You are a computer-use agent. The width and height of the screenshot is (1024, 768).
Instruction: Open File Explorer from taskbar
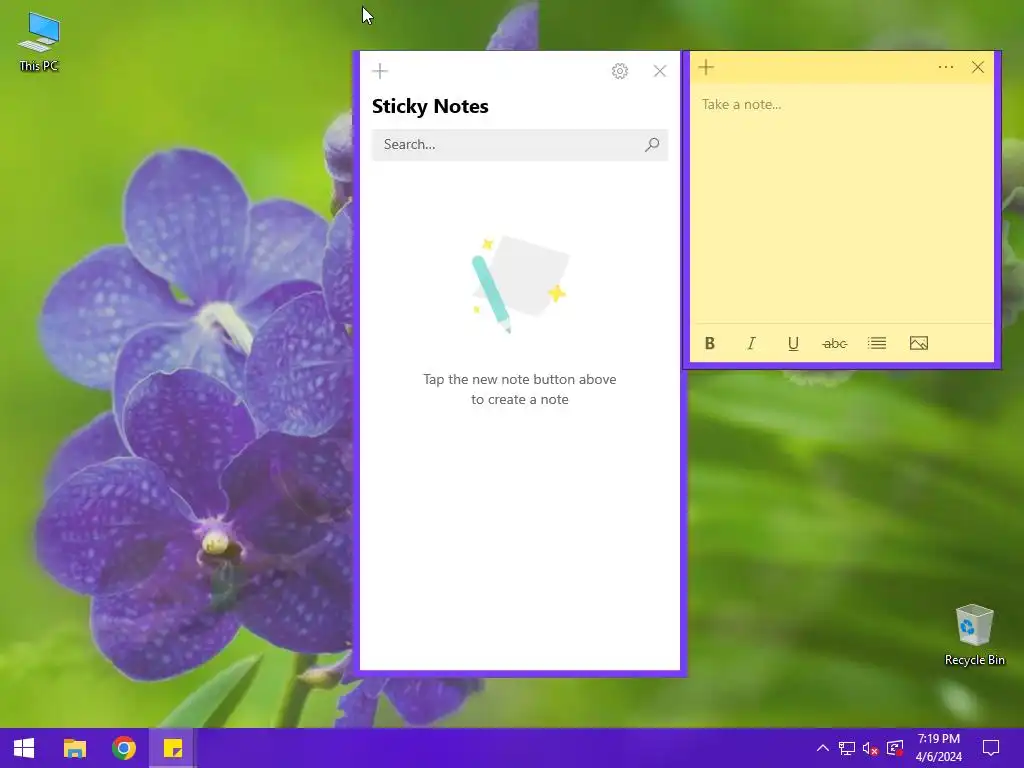click(74, 748)
